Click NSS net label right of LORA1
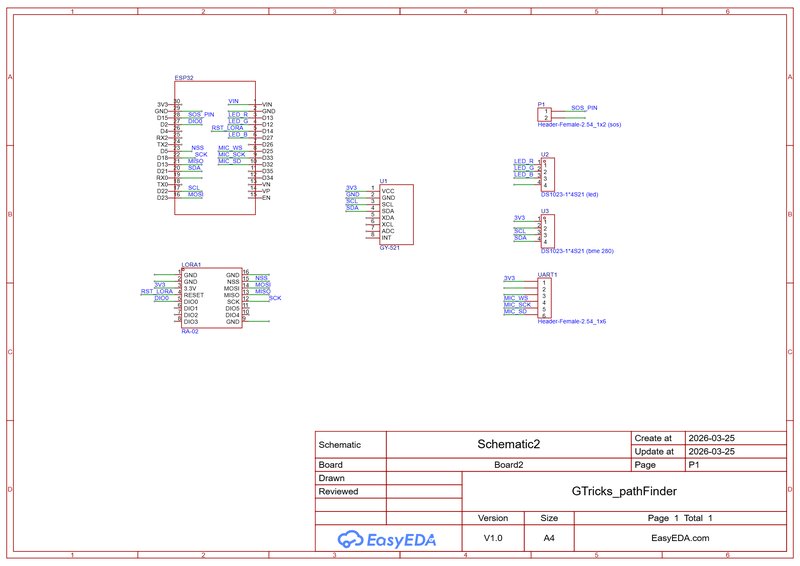 pyautogui.click(x=261, y=278)
